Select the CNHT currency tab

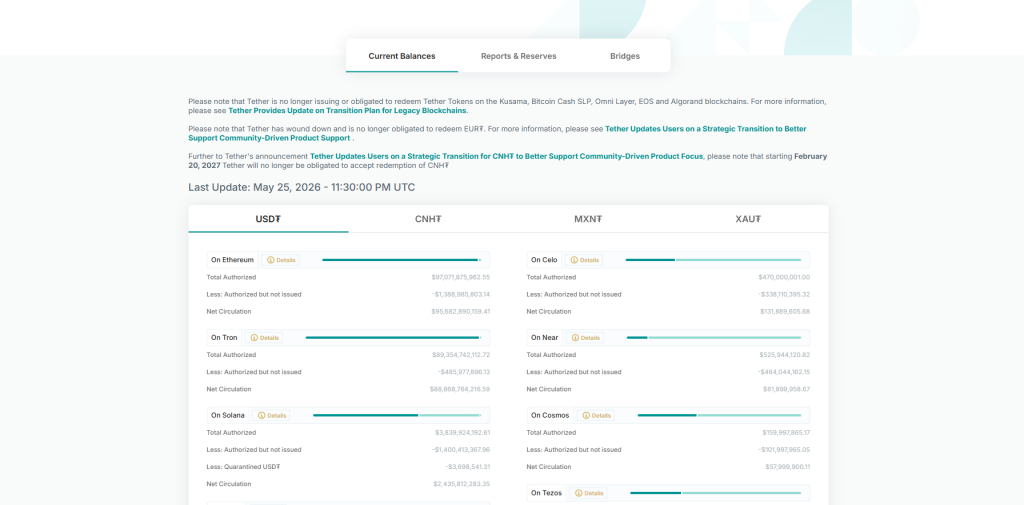tap(428, 219)
